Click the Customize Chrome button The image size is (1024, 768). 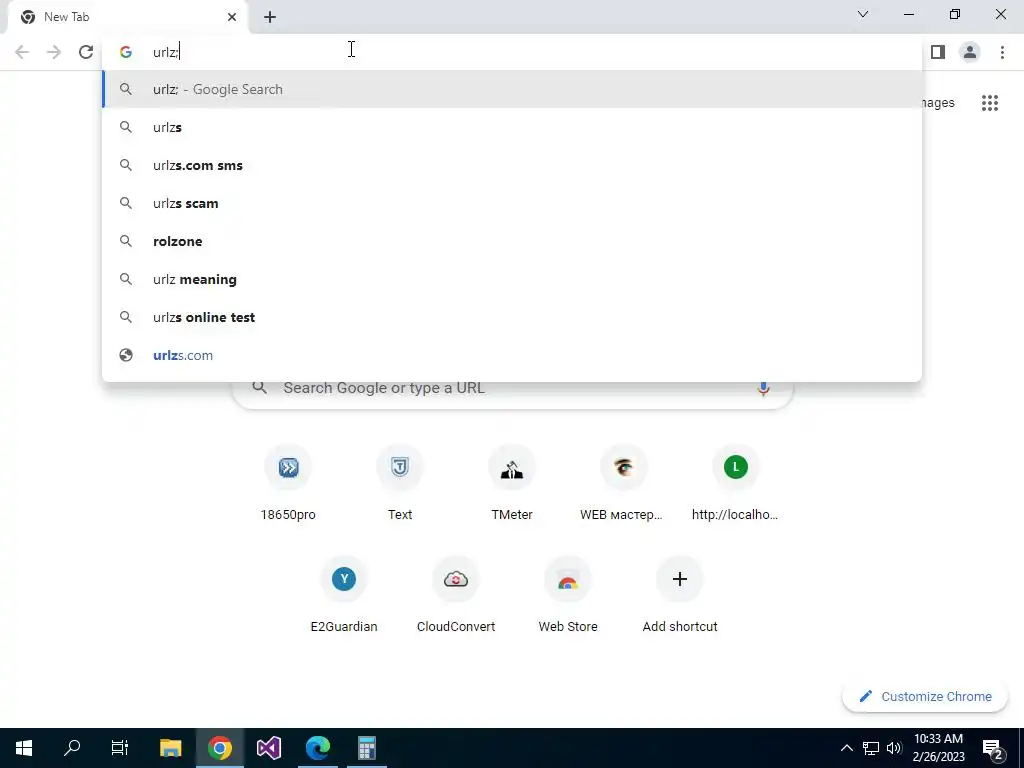[925, 696]
